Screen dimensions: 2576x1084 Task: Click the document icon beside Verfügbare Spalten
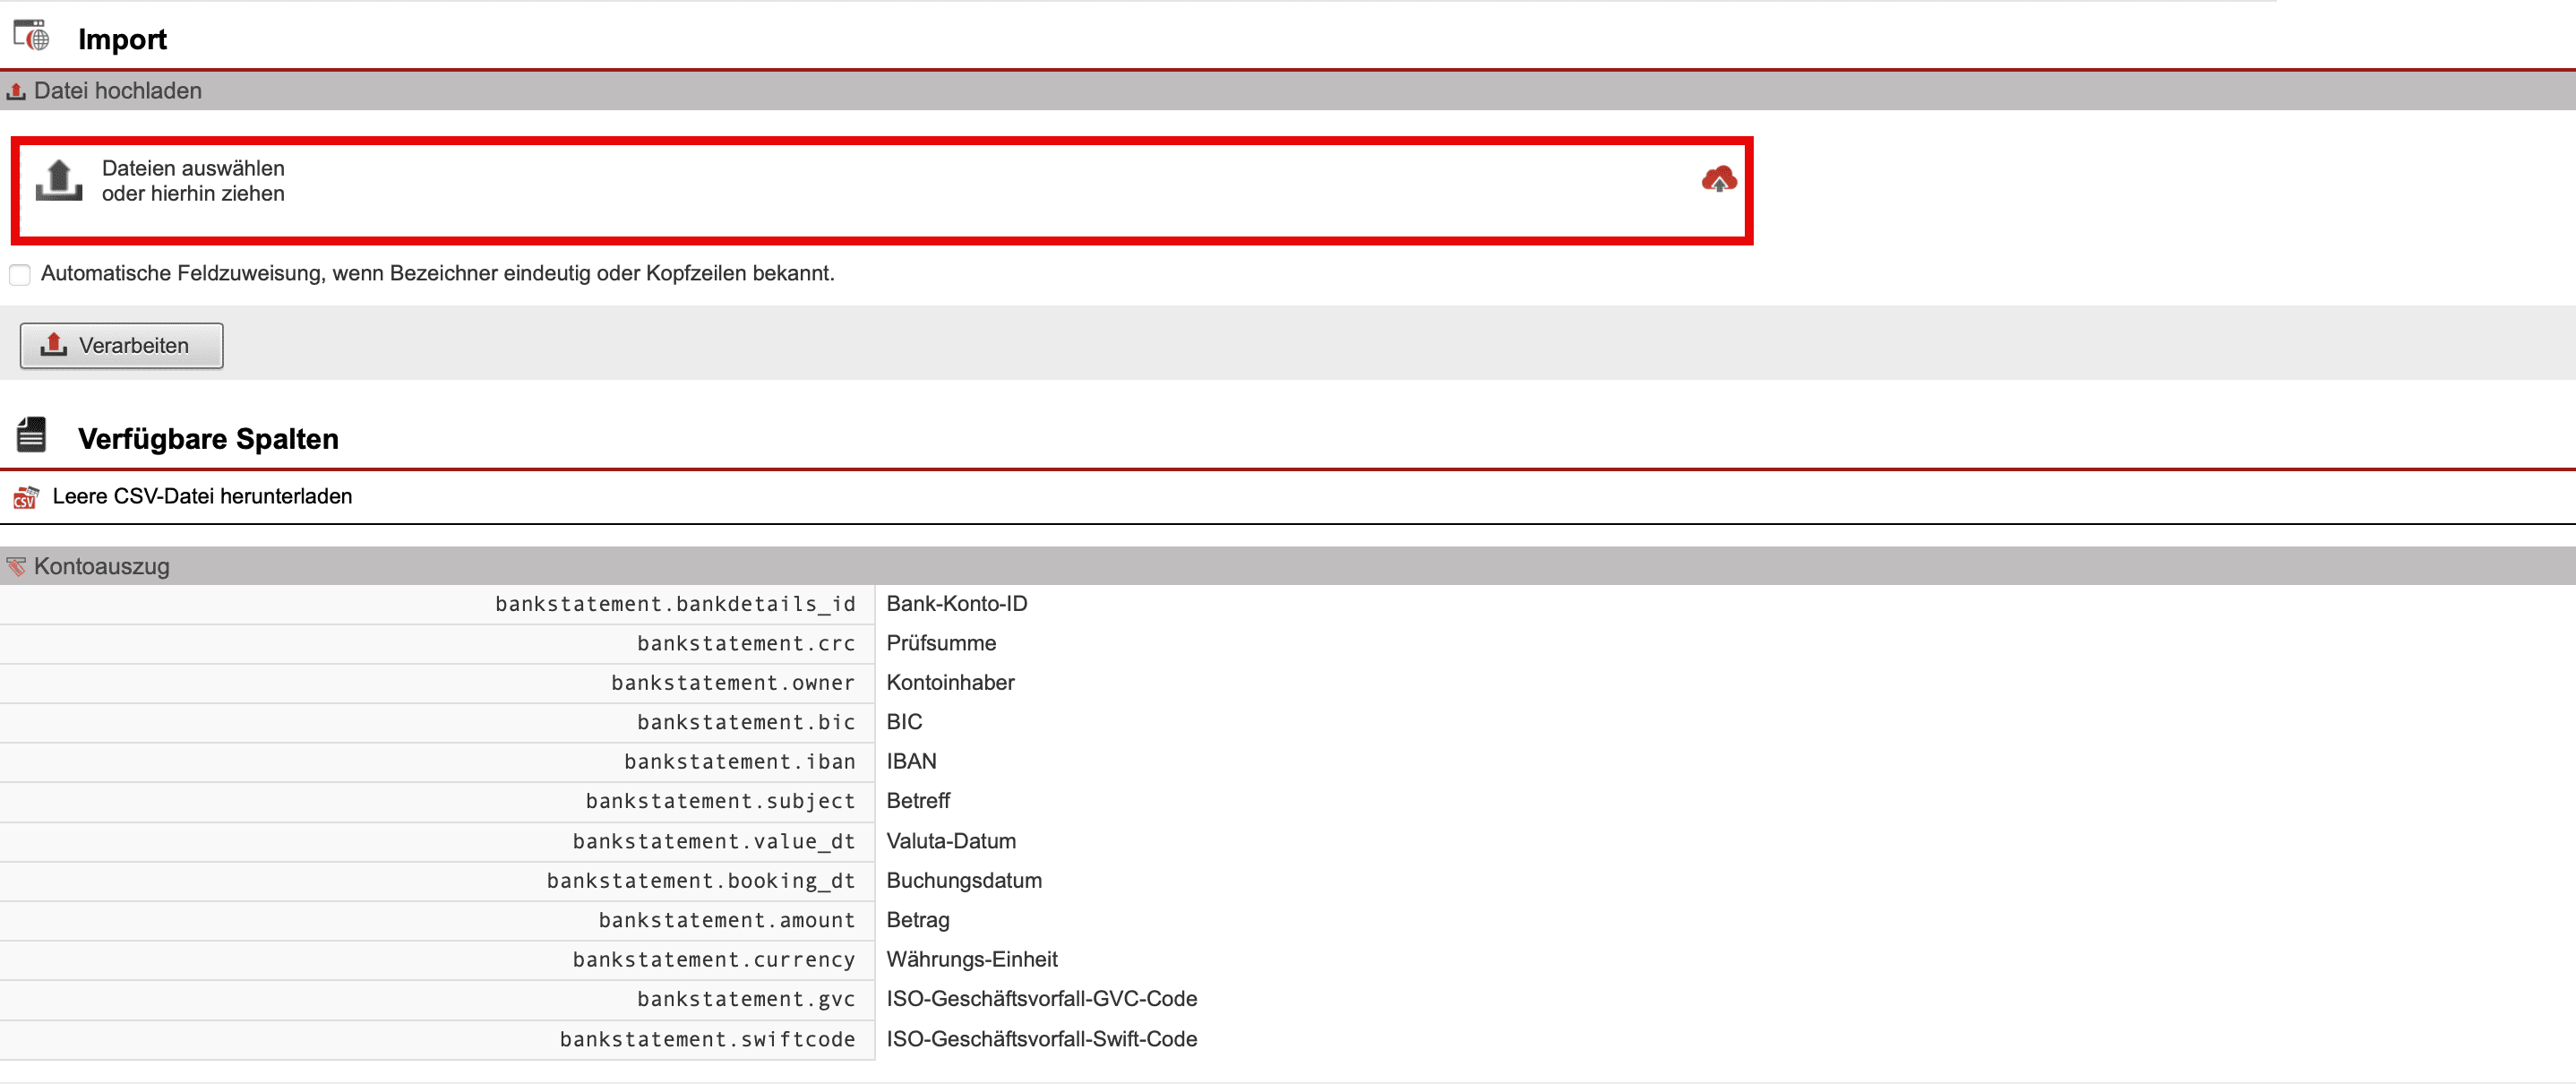click(x=31, y=436)
